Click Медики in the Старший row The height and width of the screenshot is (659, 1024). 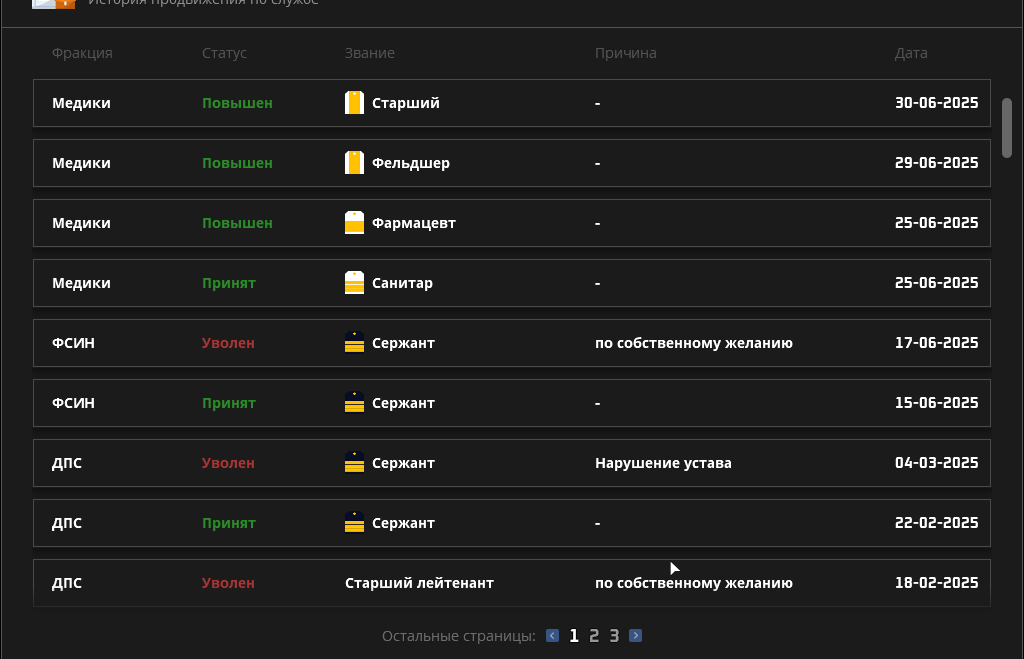(x=82, y=103)
